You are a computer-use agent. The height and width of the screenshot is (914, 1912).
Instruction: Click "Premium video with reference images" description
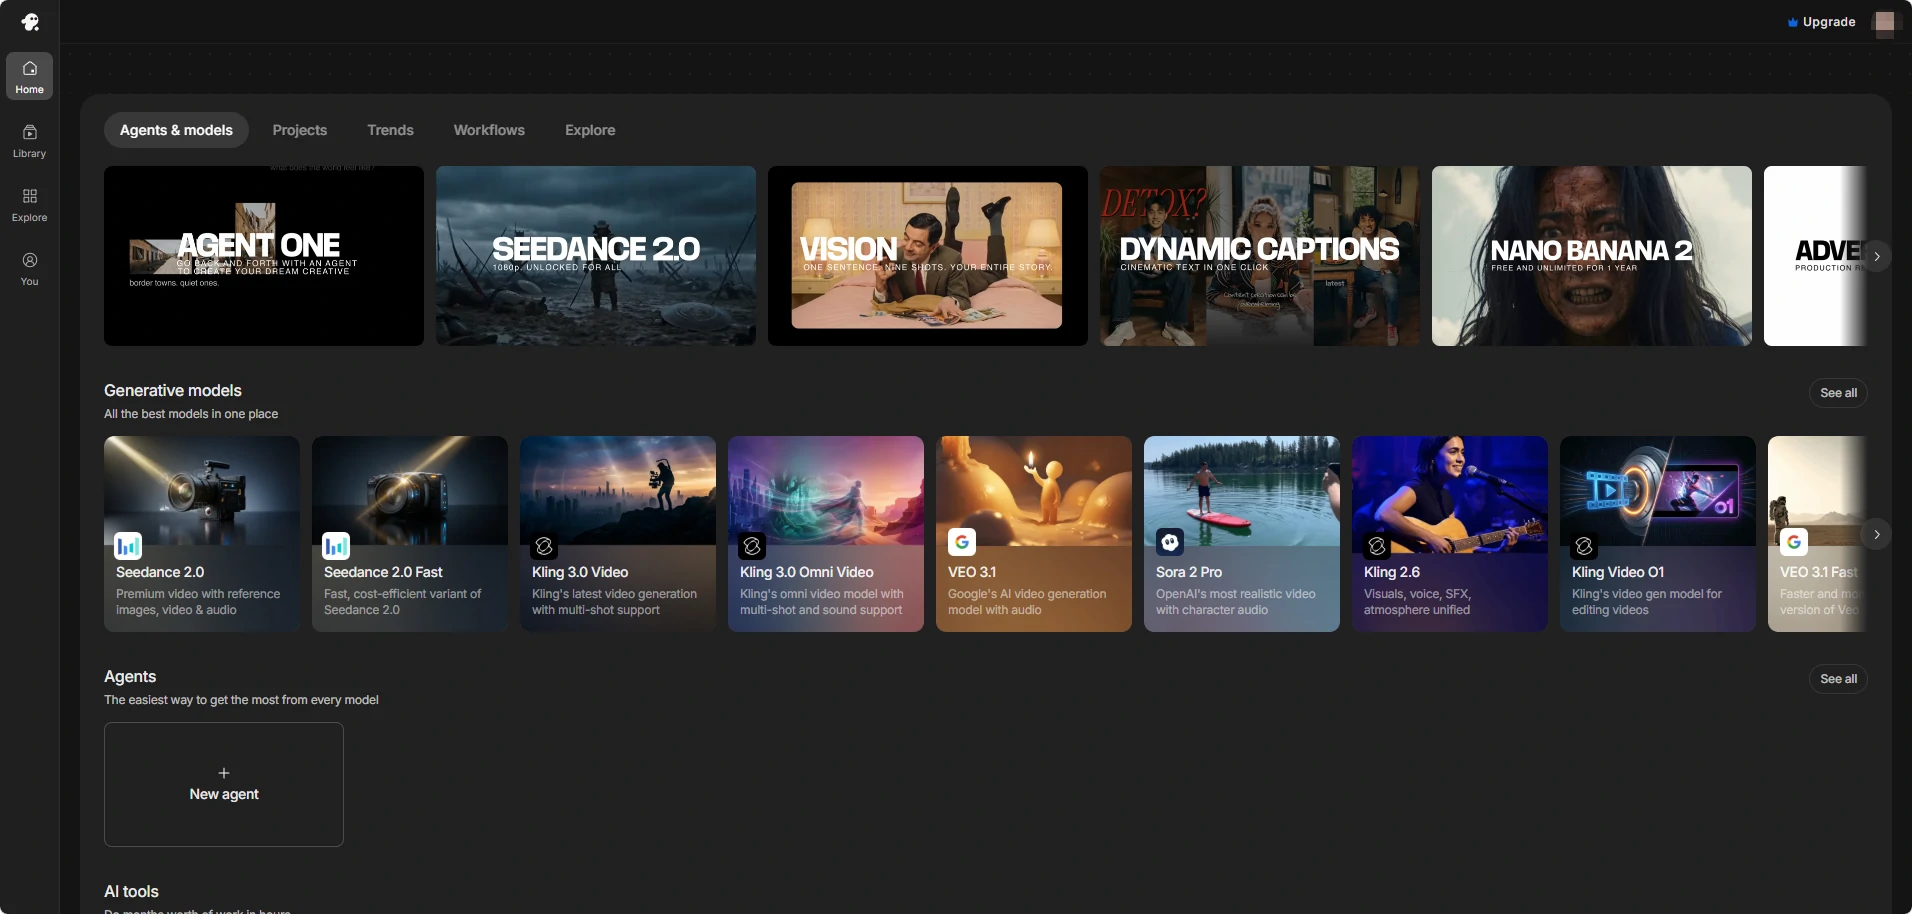[198, 602]
